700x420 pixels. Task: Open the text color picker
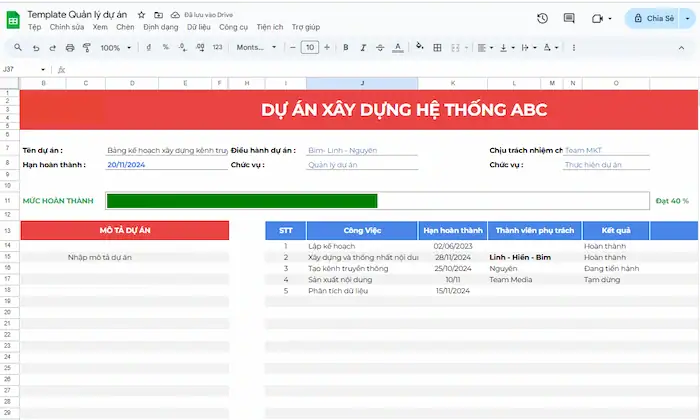(x=398, y=47)
